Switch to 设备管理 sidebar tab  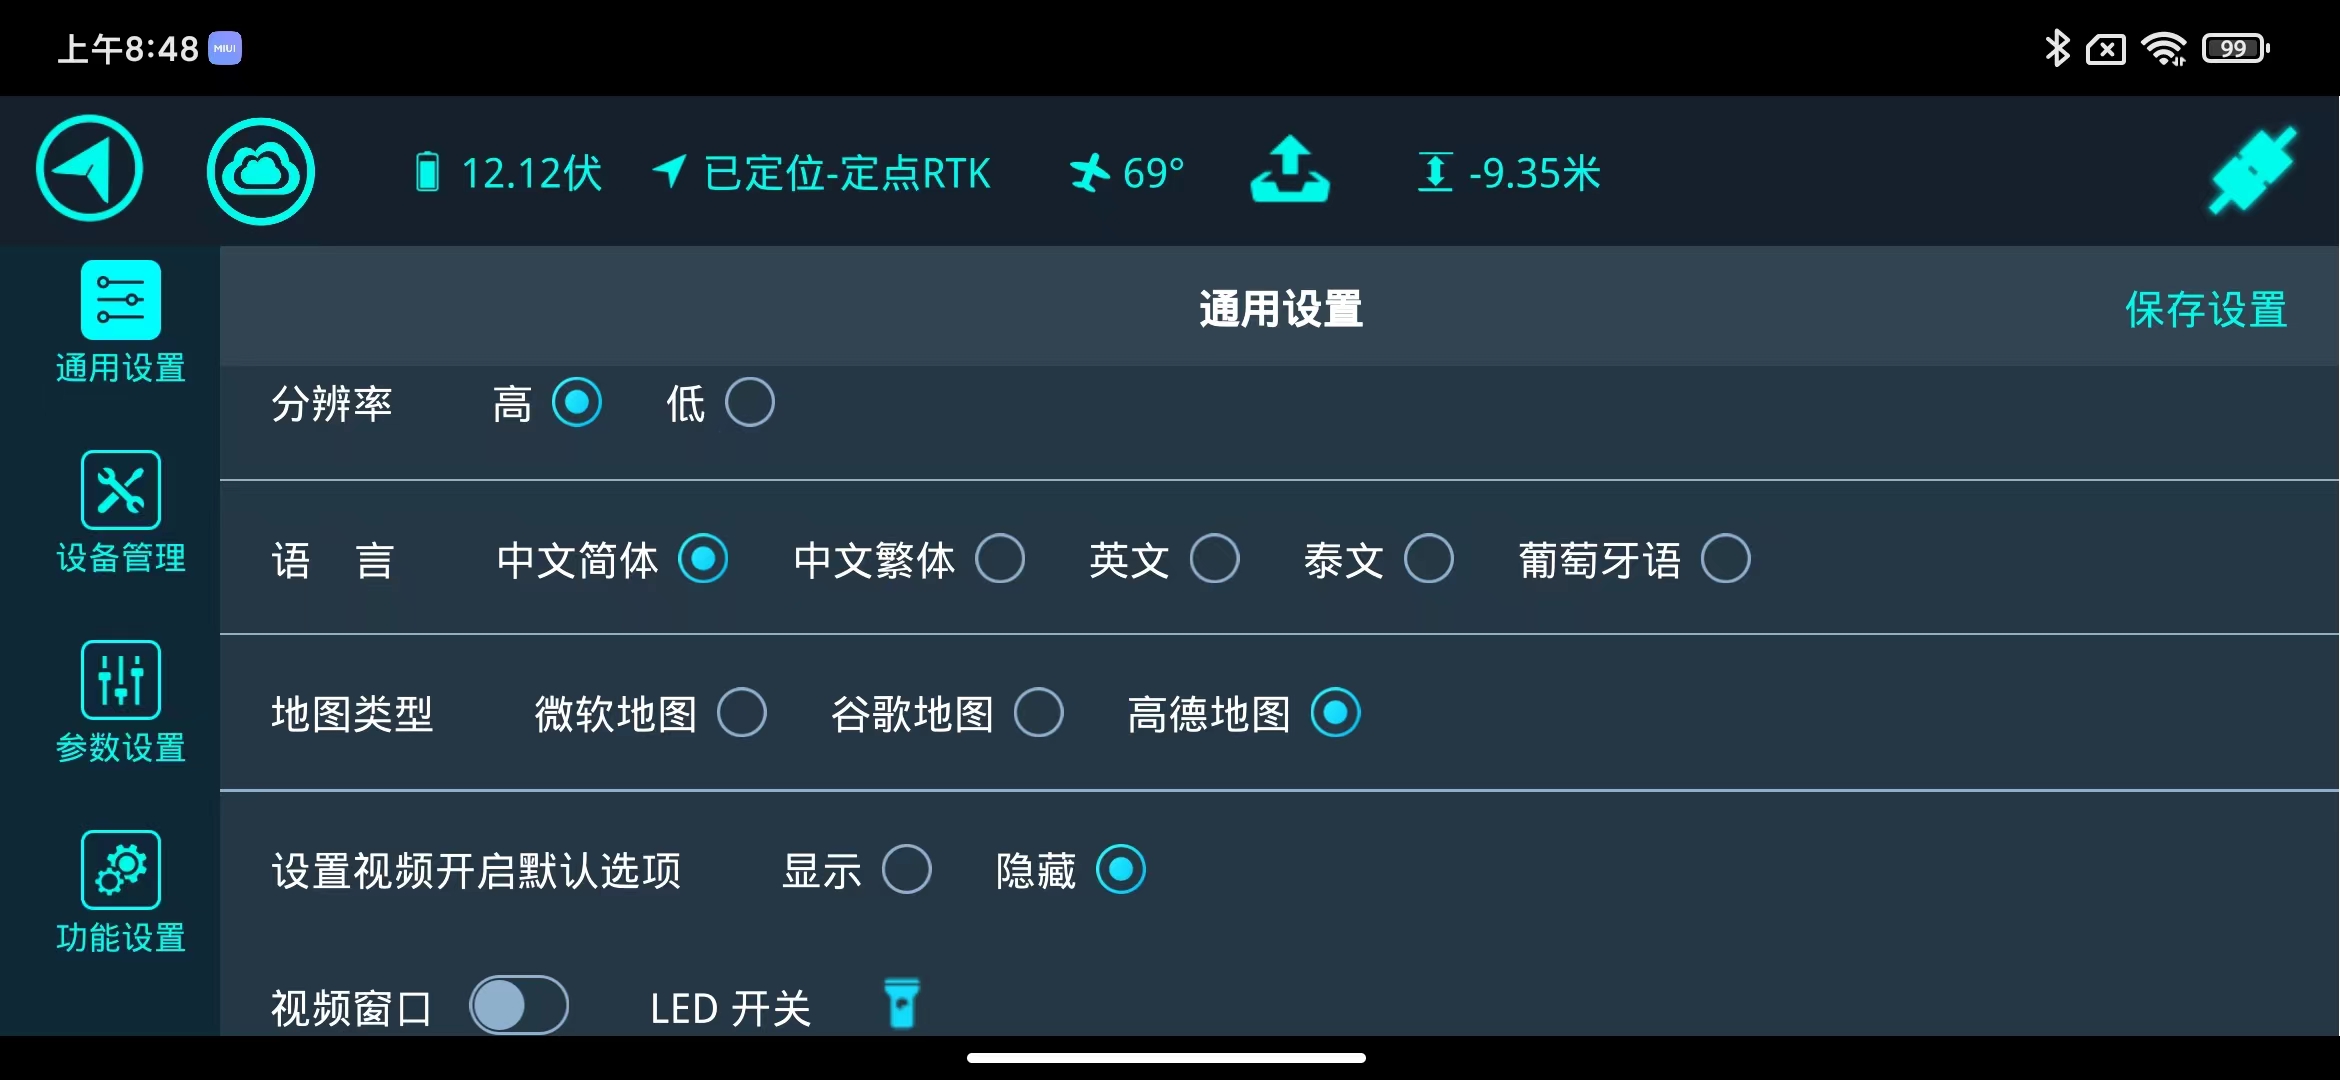[120, 512]
